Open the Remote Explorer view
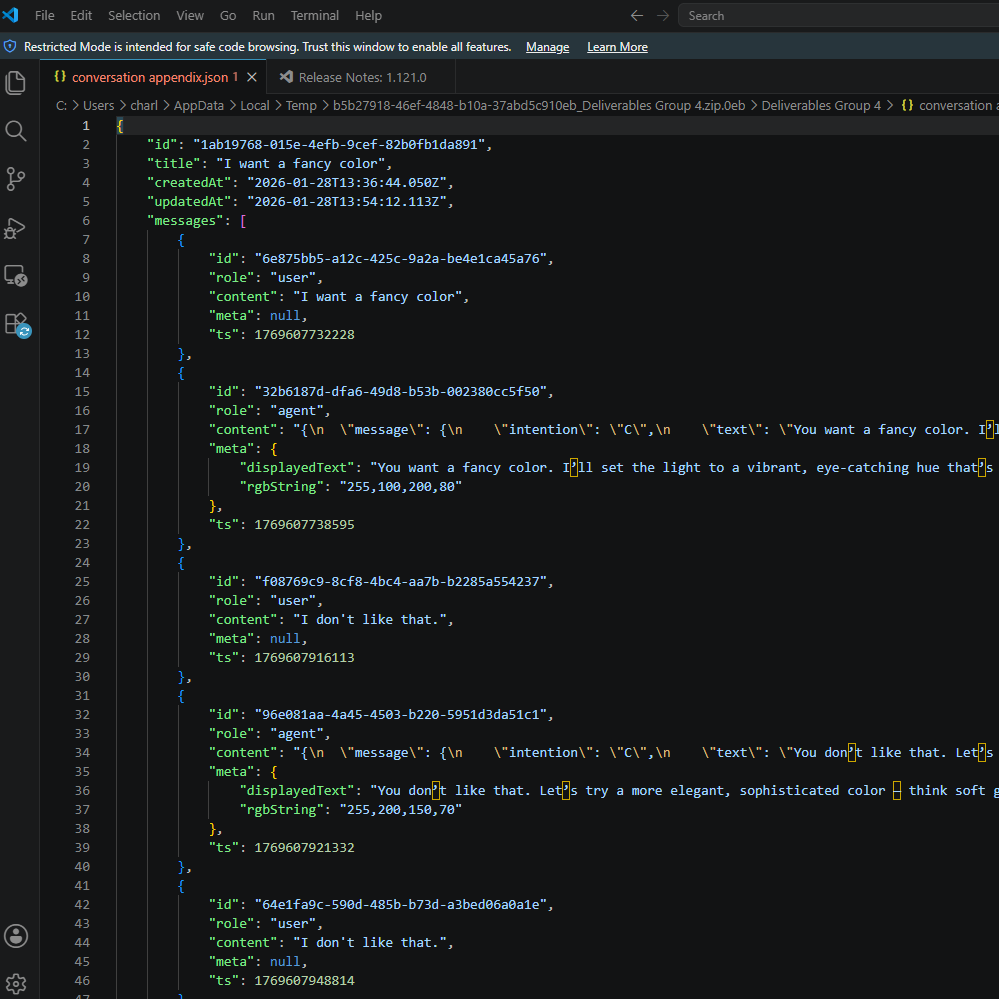 pos(16,275)
